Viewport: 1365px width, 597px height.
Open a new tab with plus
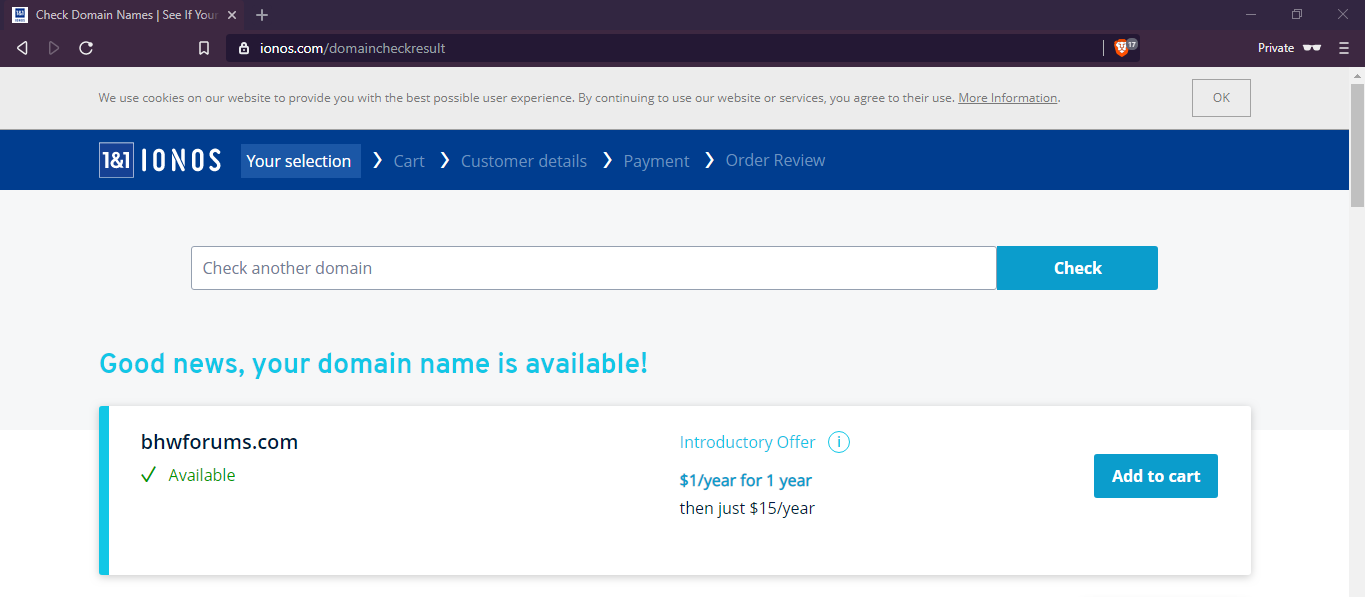click(262, 15)
